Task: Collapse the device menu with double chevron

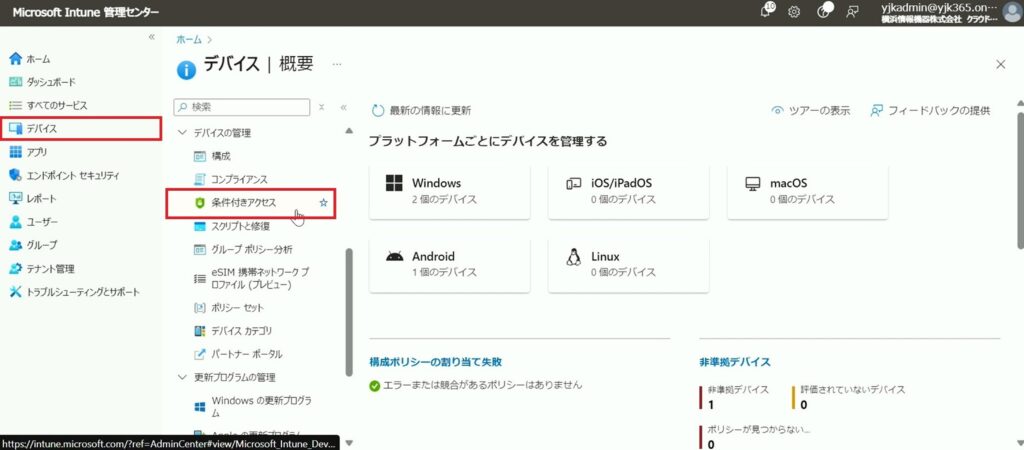Action: tap(344, 107)
